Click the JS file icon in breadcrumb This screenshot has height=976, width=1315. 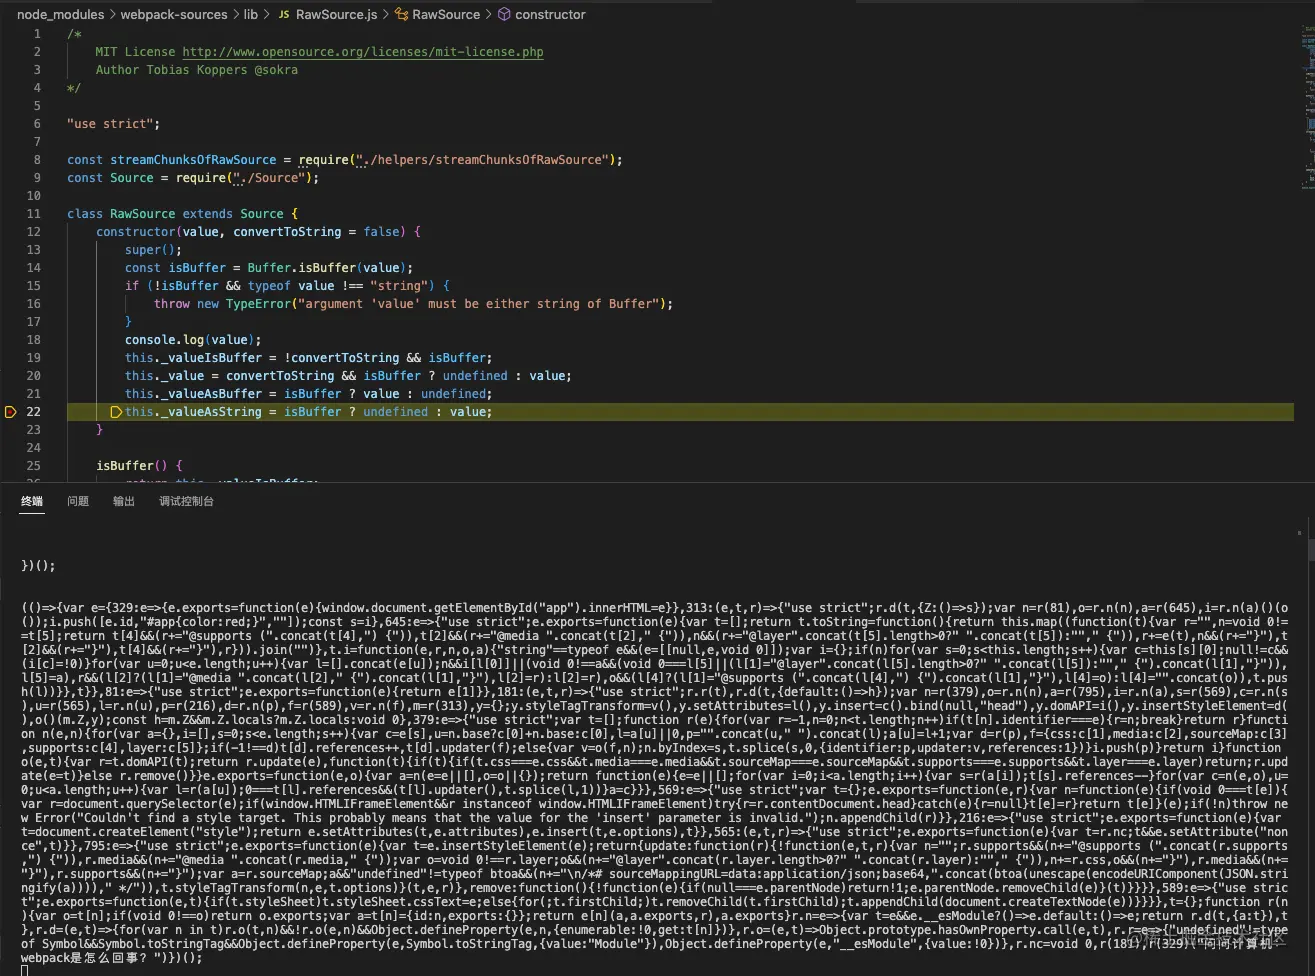[284, 15]
